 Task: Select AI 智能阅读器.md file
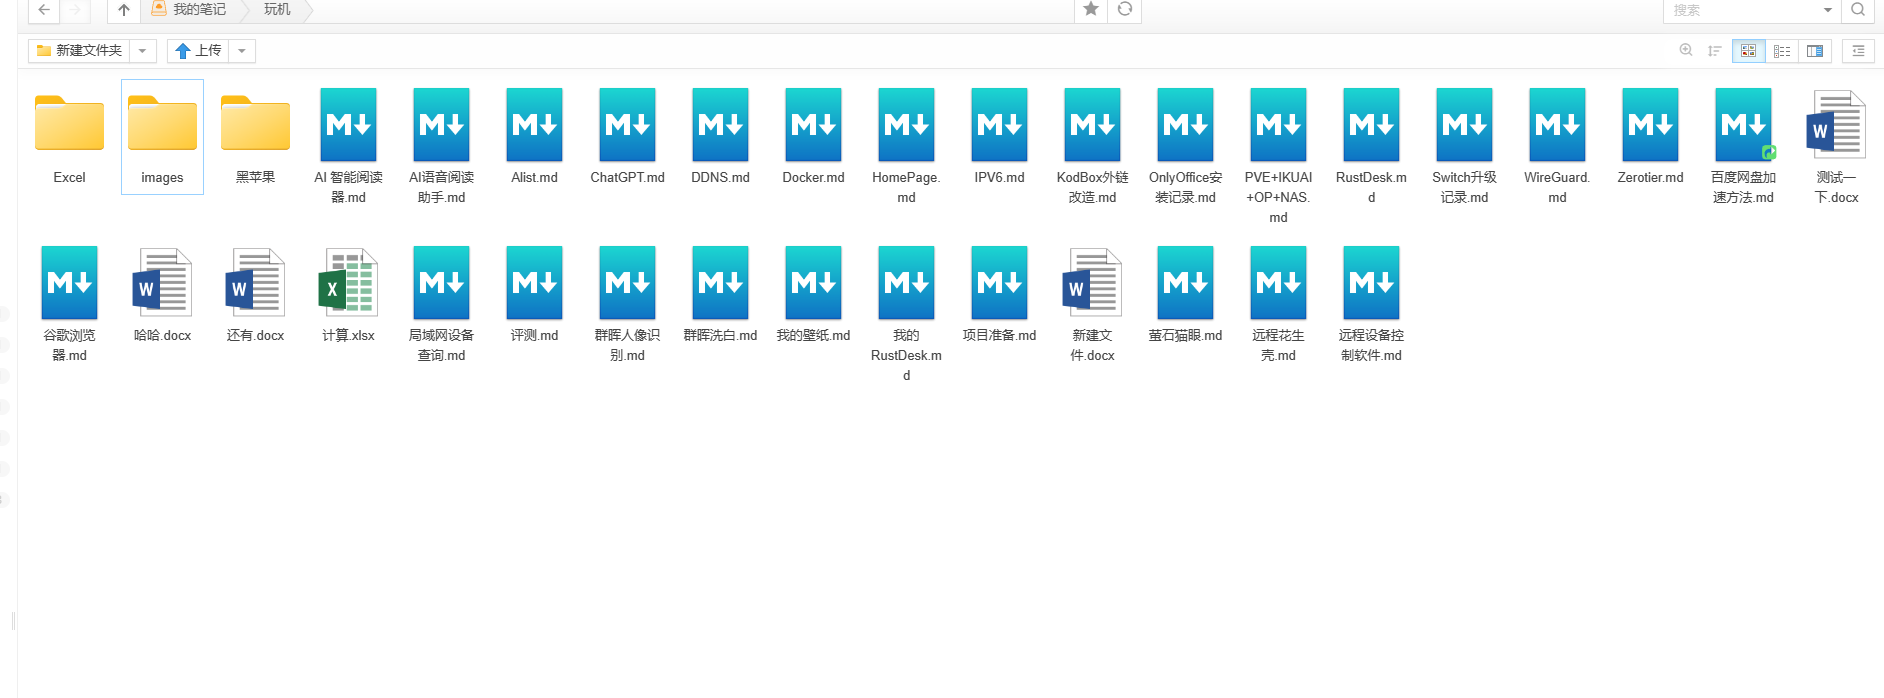tap(348, 146)
